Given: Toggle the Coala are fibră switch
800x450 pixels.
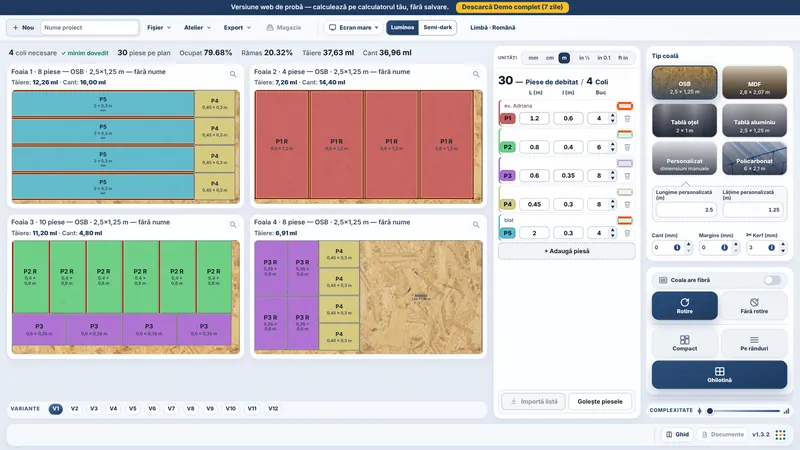Looking at the screenshot, I should click(772, 280).
